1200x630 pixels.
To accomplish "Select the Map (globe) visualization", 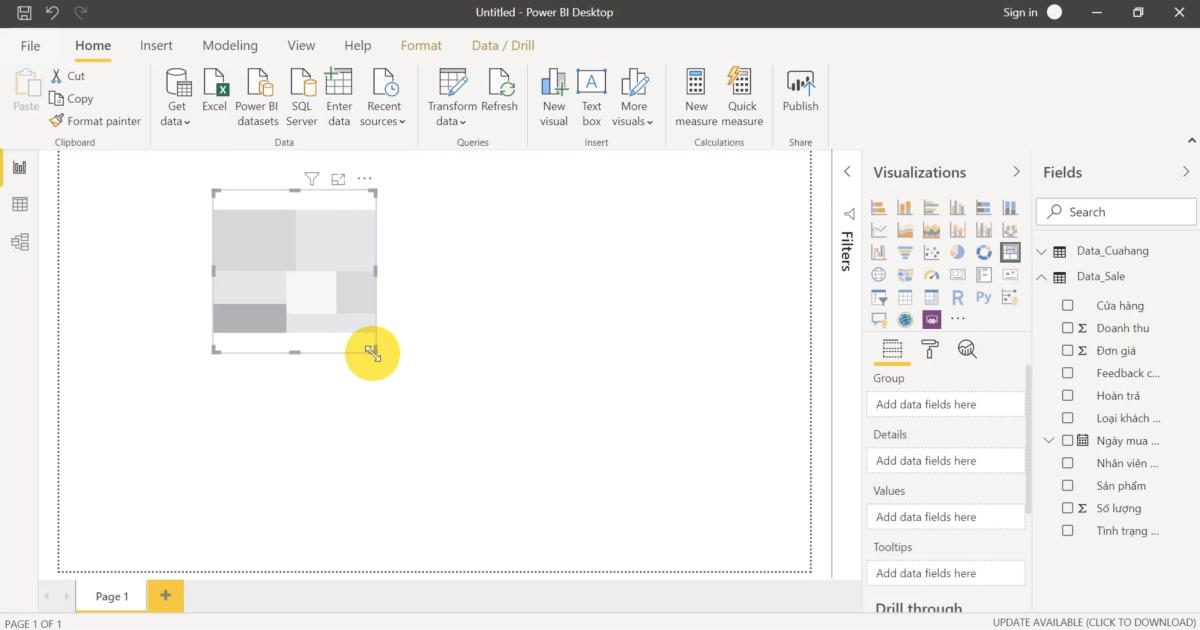I will [x=878, y=274].
